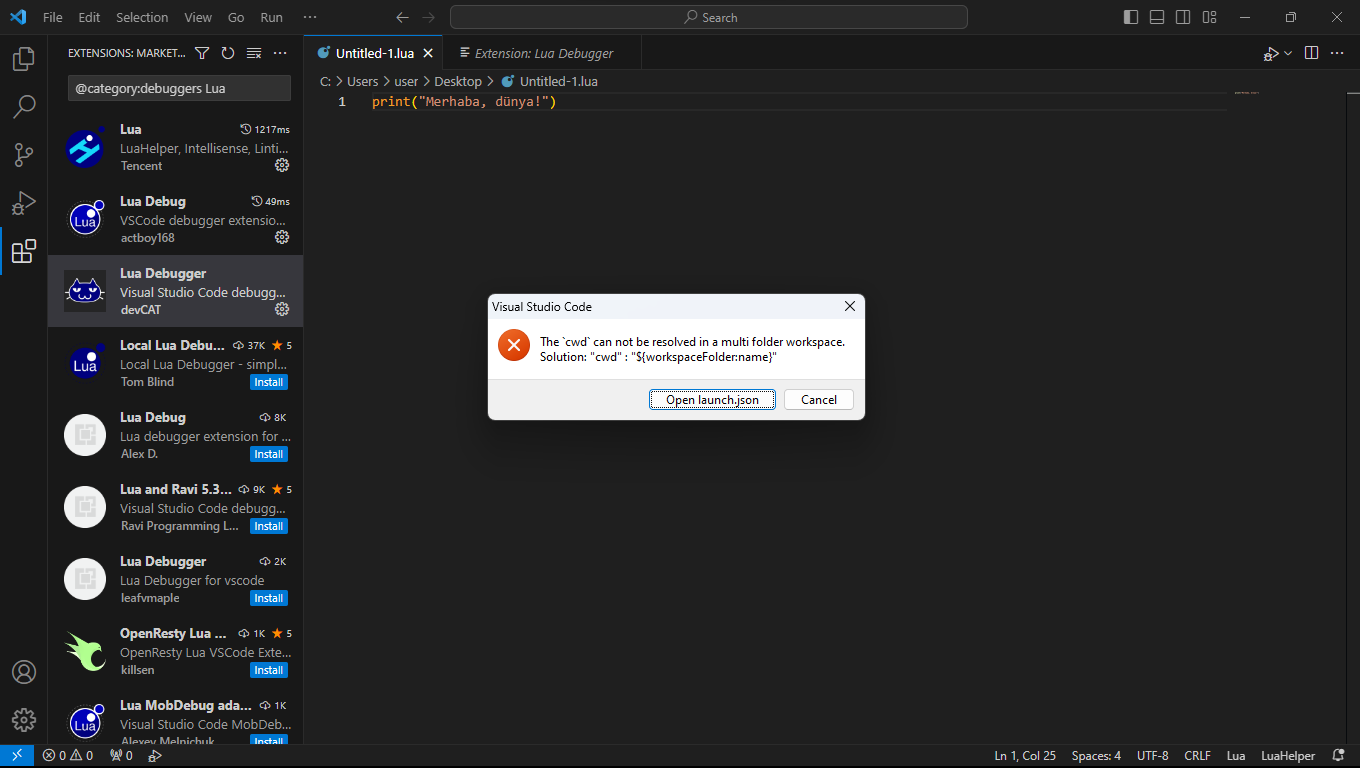Open the File menu
1360x768 pixels.
(53, 17)
